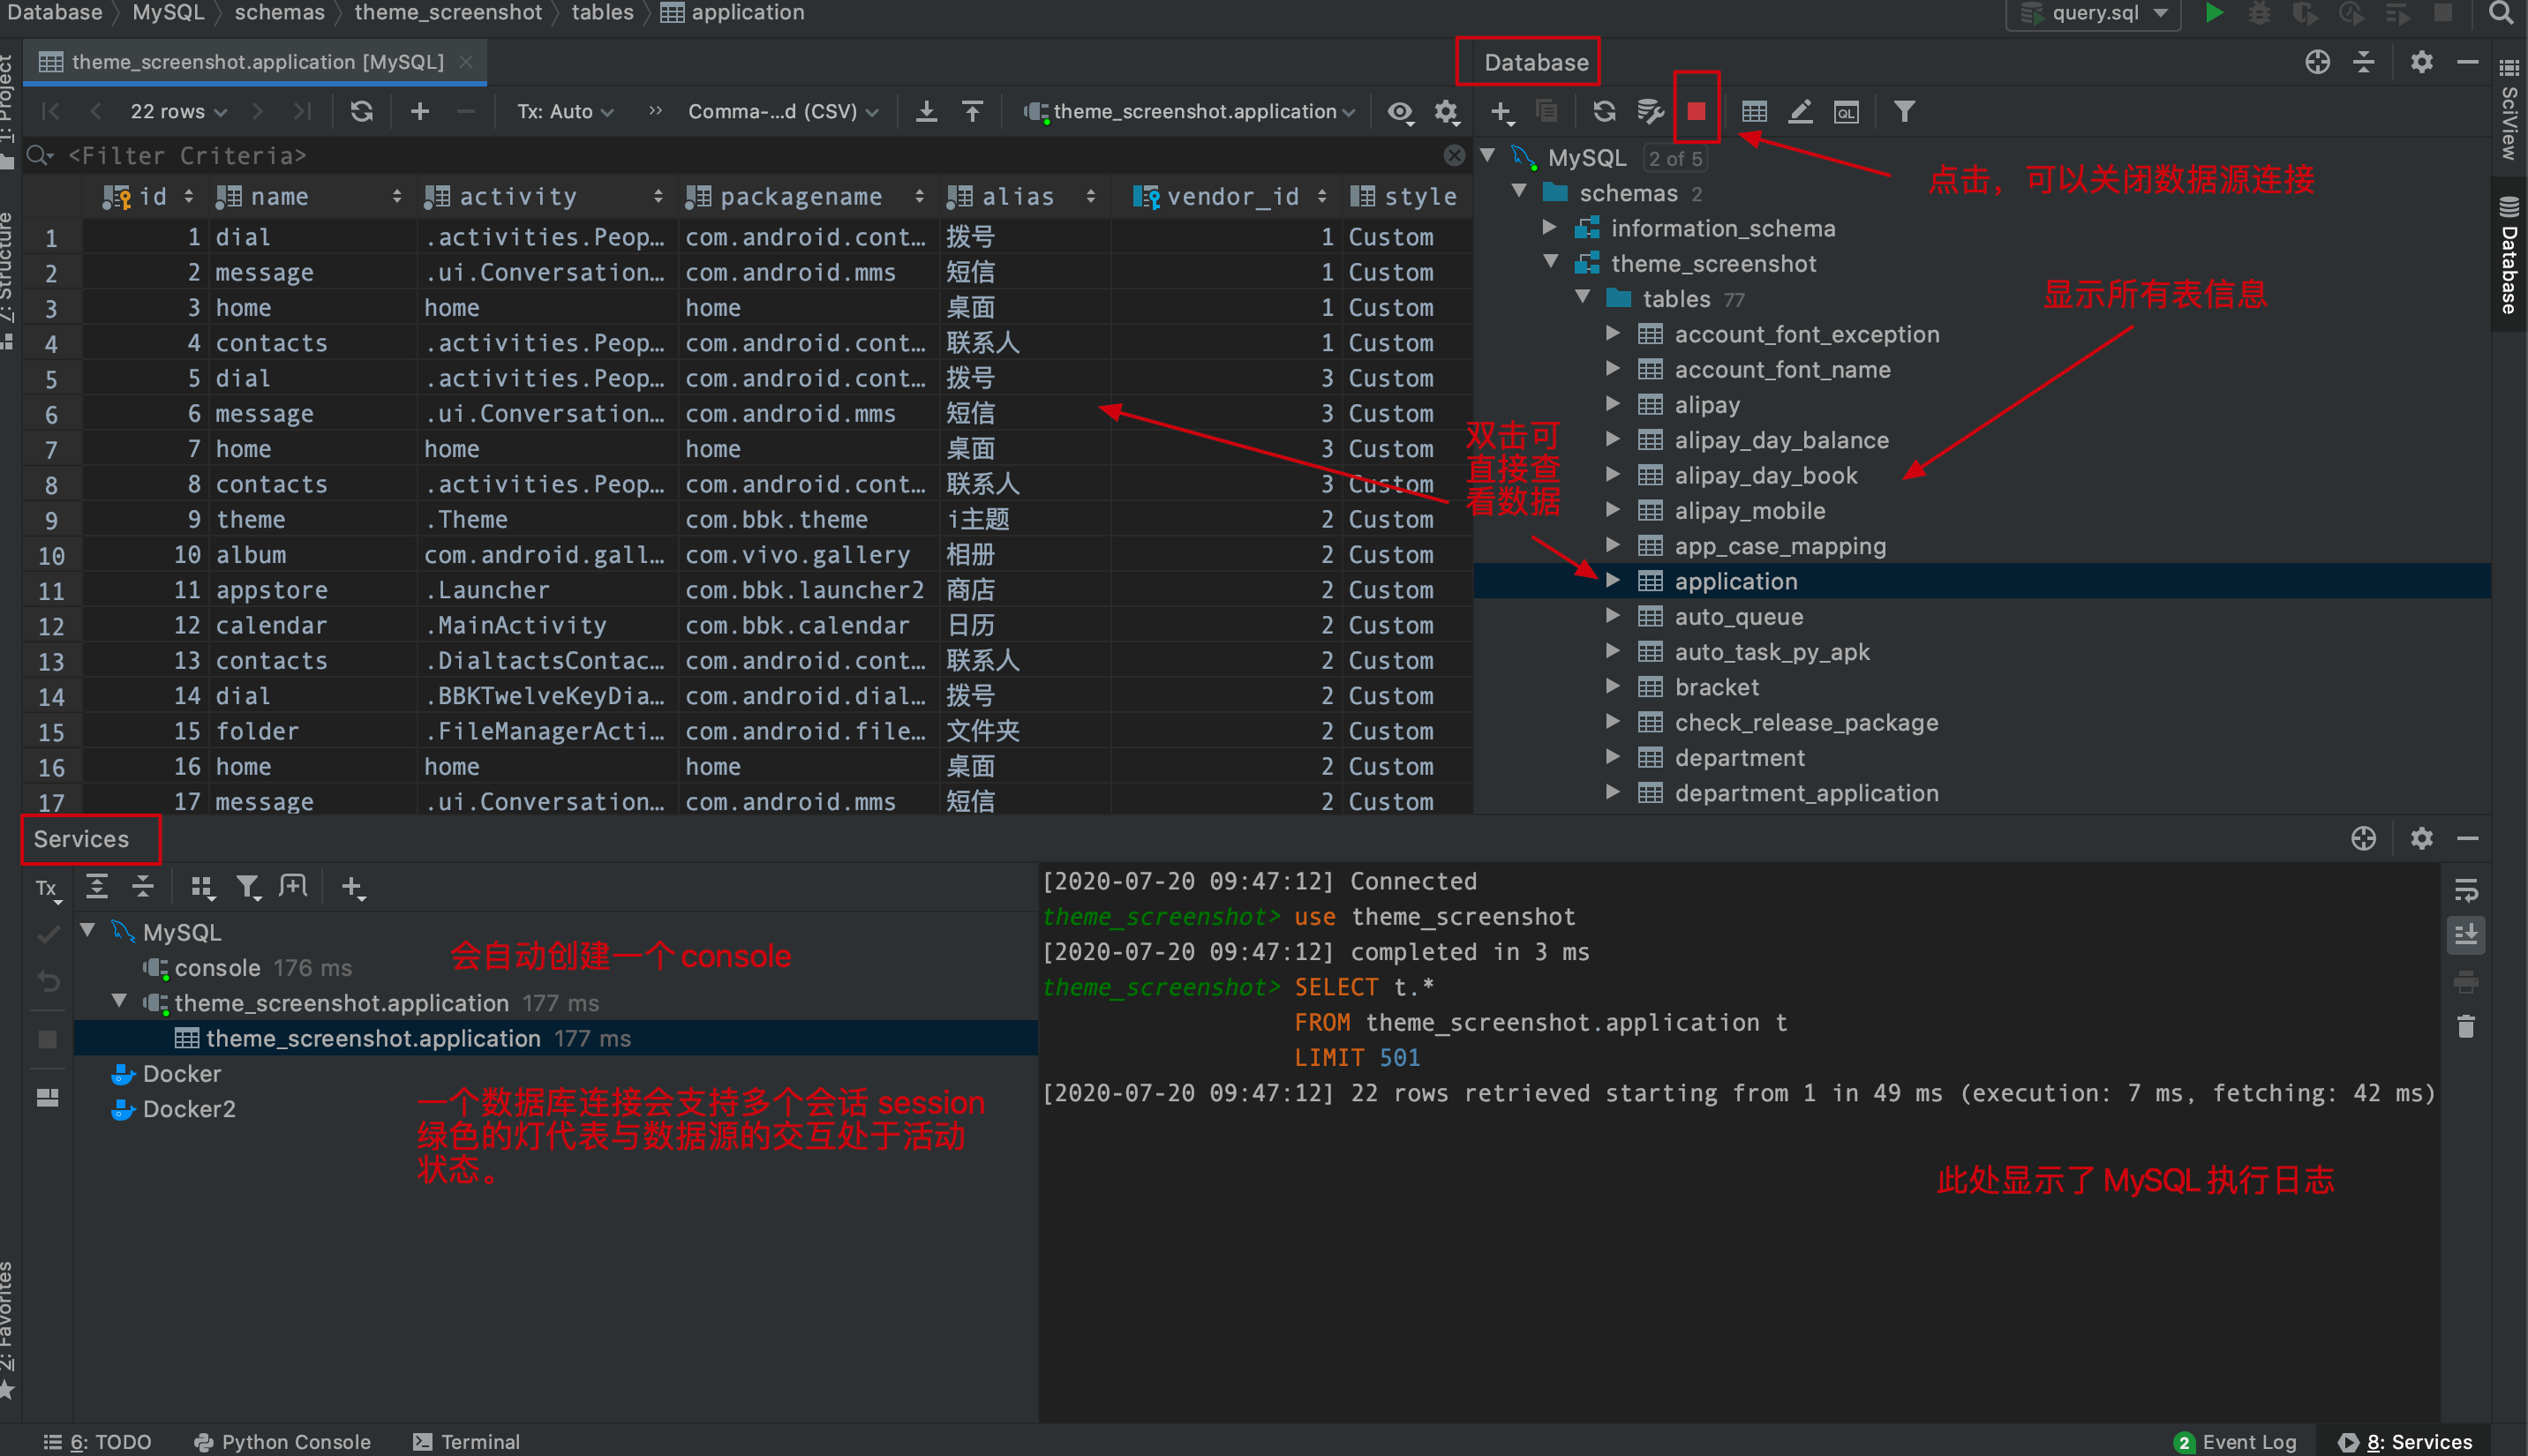Click the schemas breadcrumb item
The height and width of the screenshot is (1456, 2528).
click(279, 13)
